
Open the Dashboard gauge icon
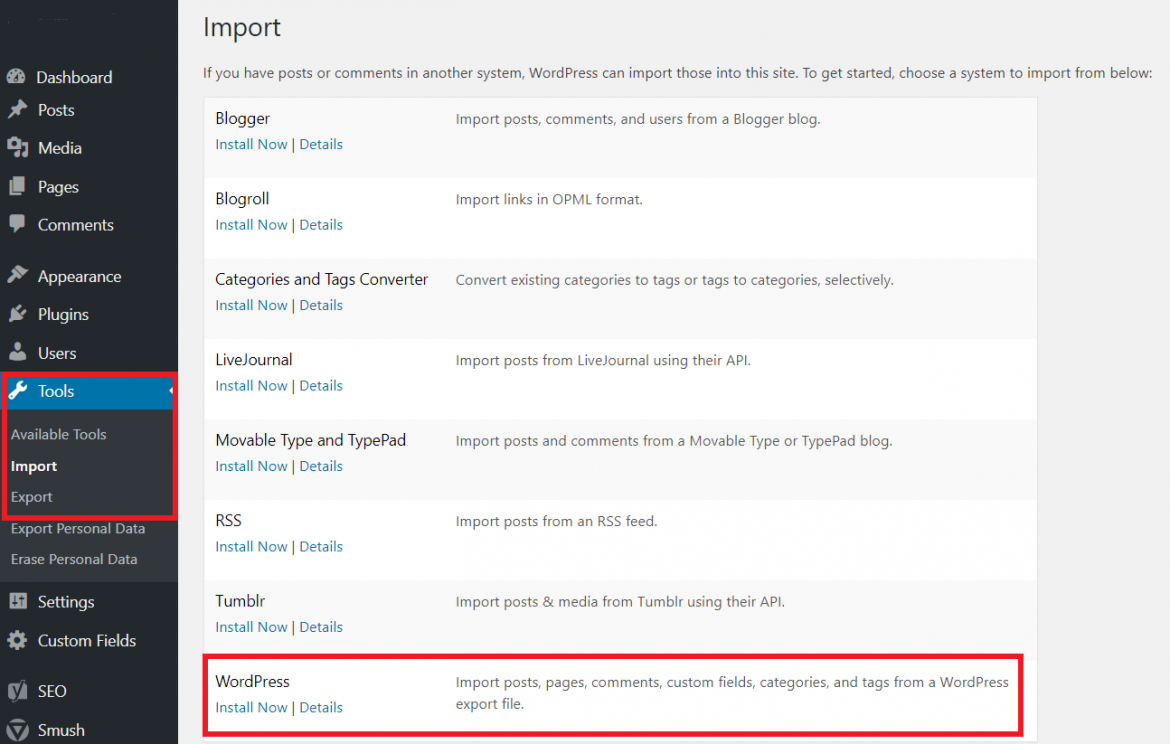click(x=20, y=76)
